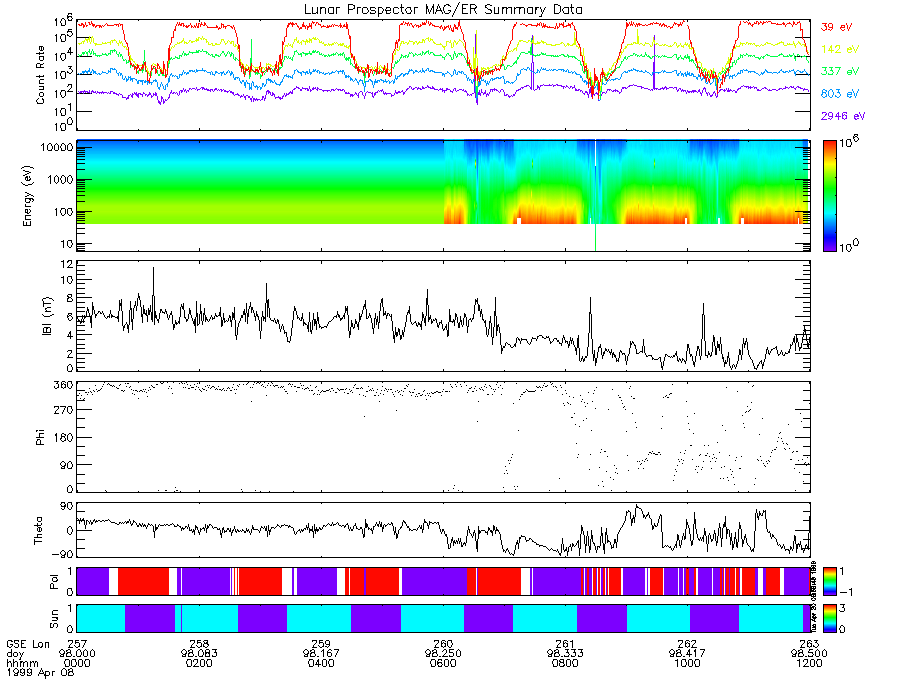Select the 142 eV legend label
900x700 pixels.
click(840, 49)
